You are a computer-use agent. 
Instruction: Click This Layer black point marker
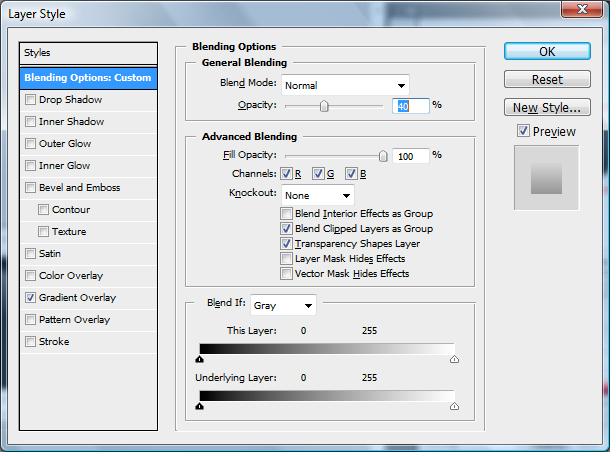200,359
